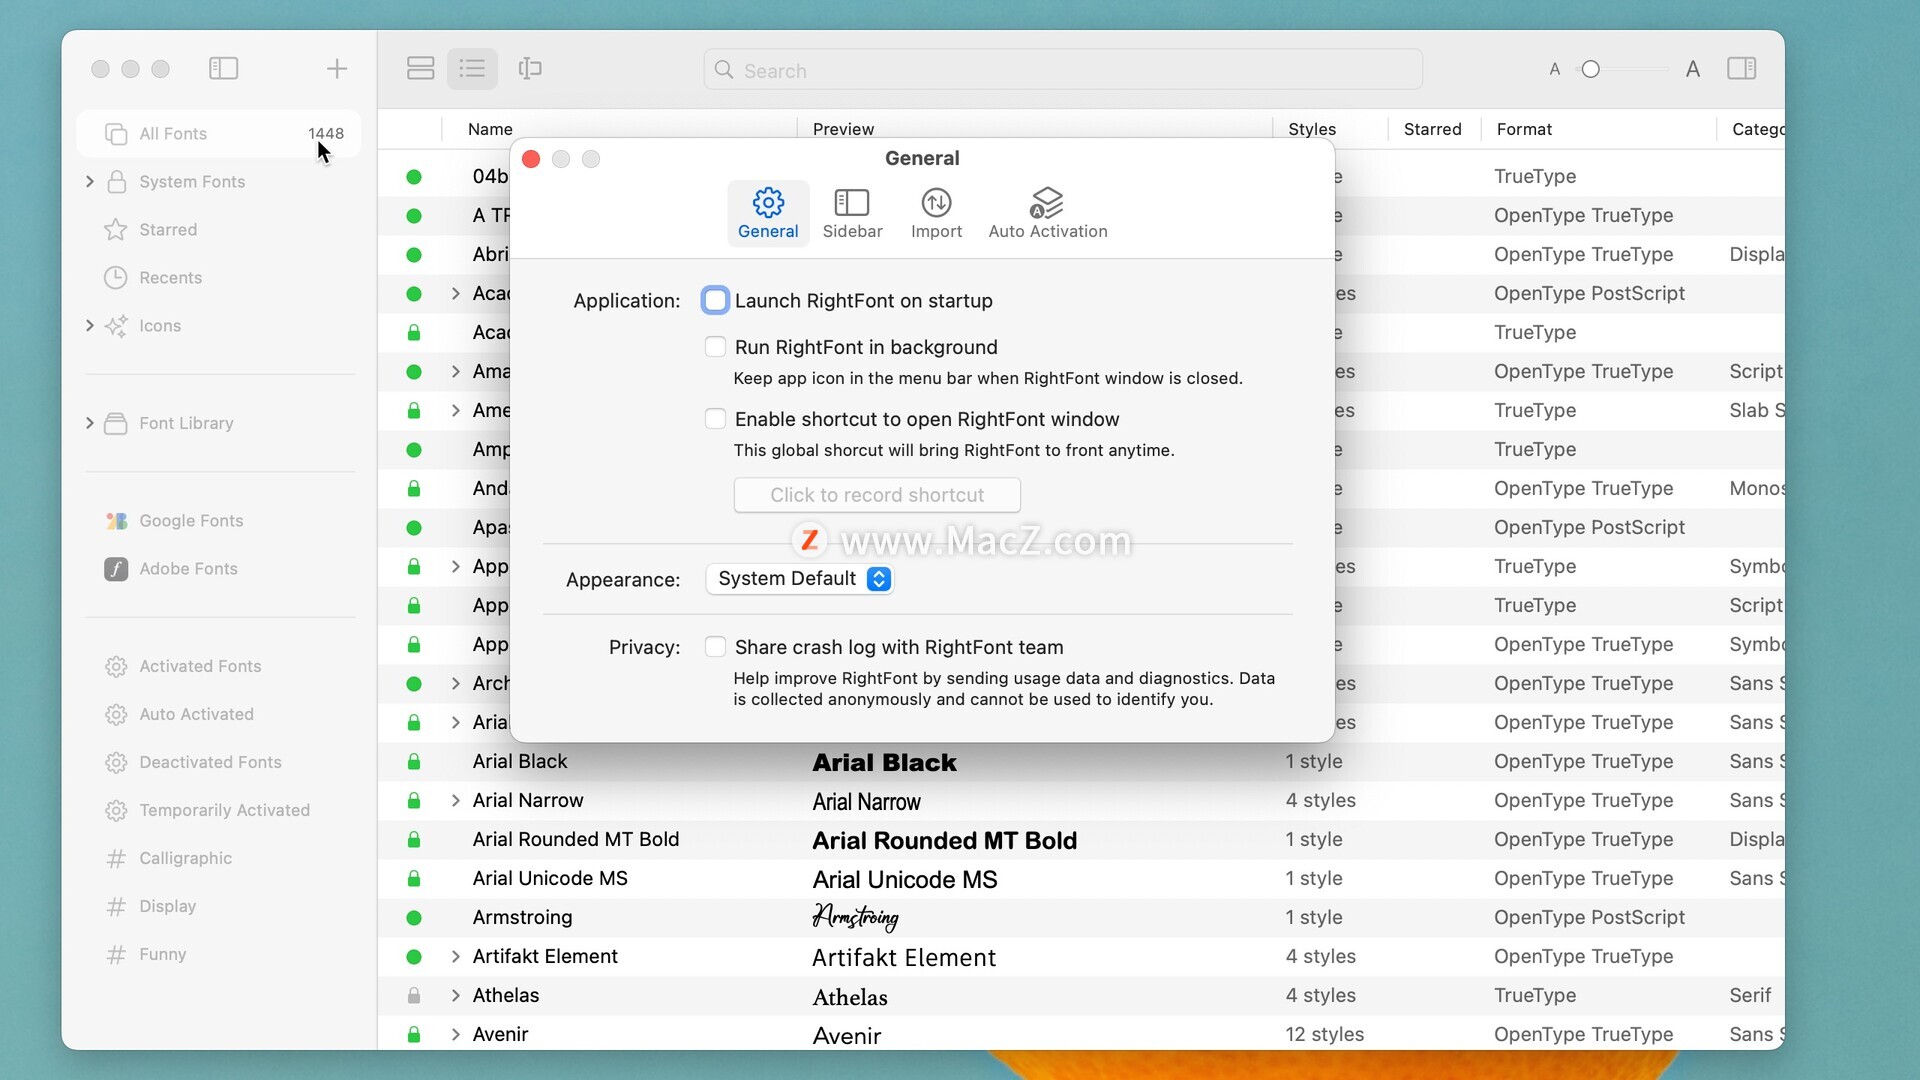Open the Appearance System Default dropdown
This screenshot has height=1080, width=1920.
pyautogui.click(x=799, y=579)
